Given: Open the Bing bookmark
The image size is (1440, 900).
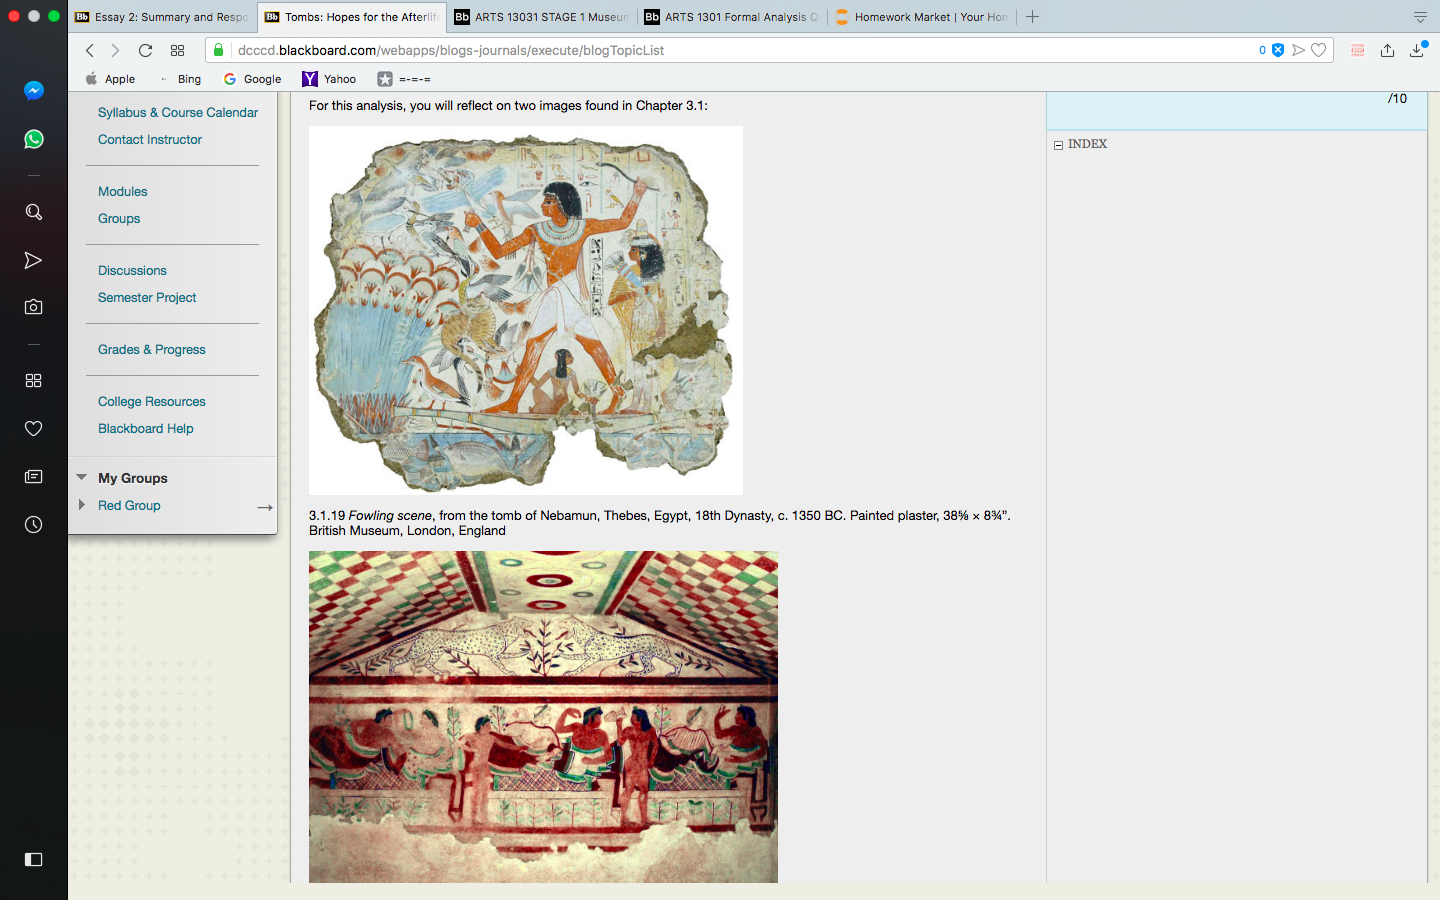Looking at the screenshot, I should [x=180, y=79].
